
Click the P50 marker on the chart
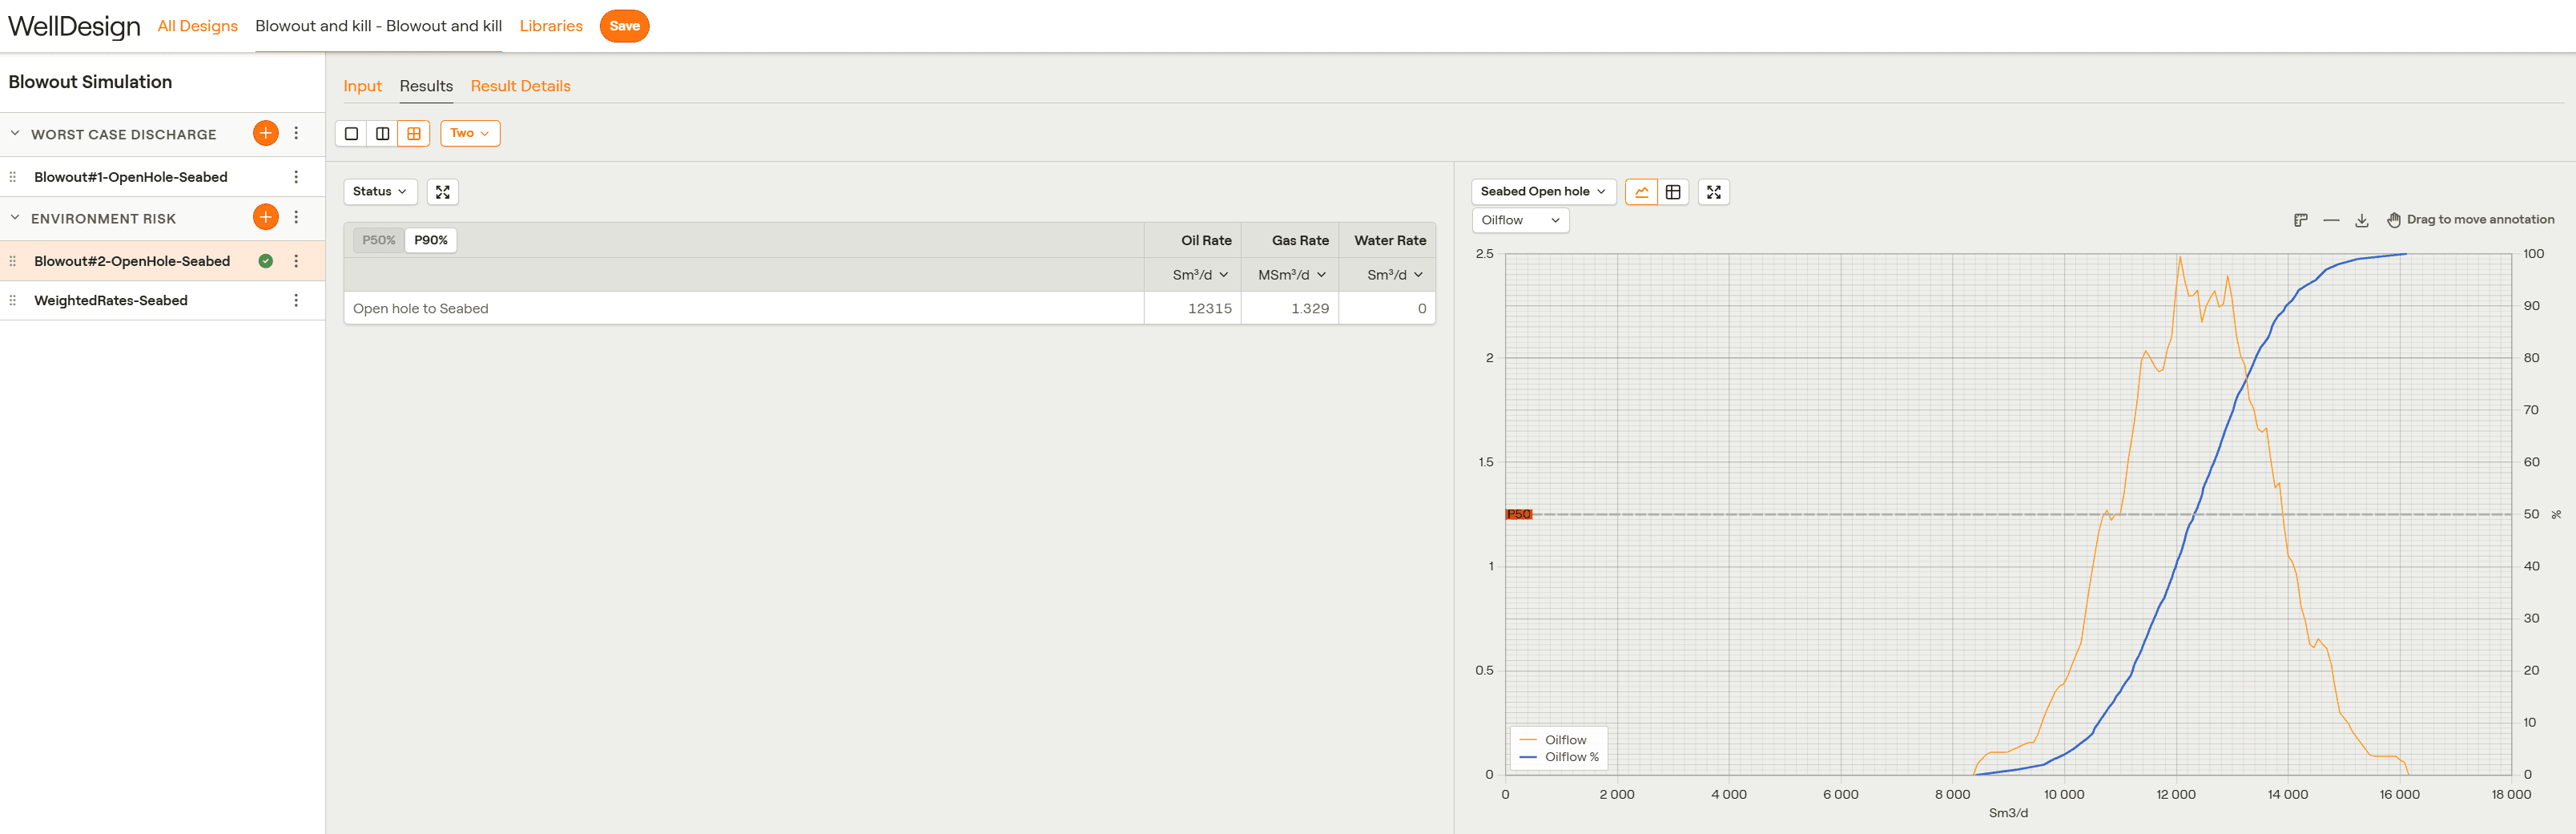pyautogui.click(x=1518, y=514)
